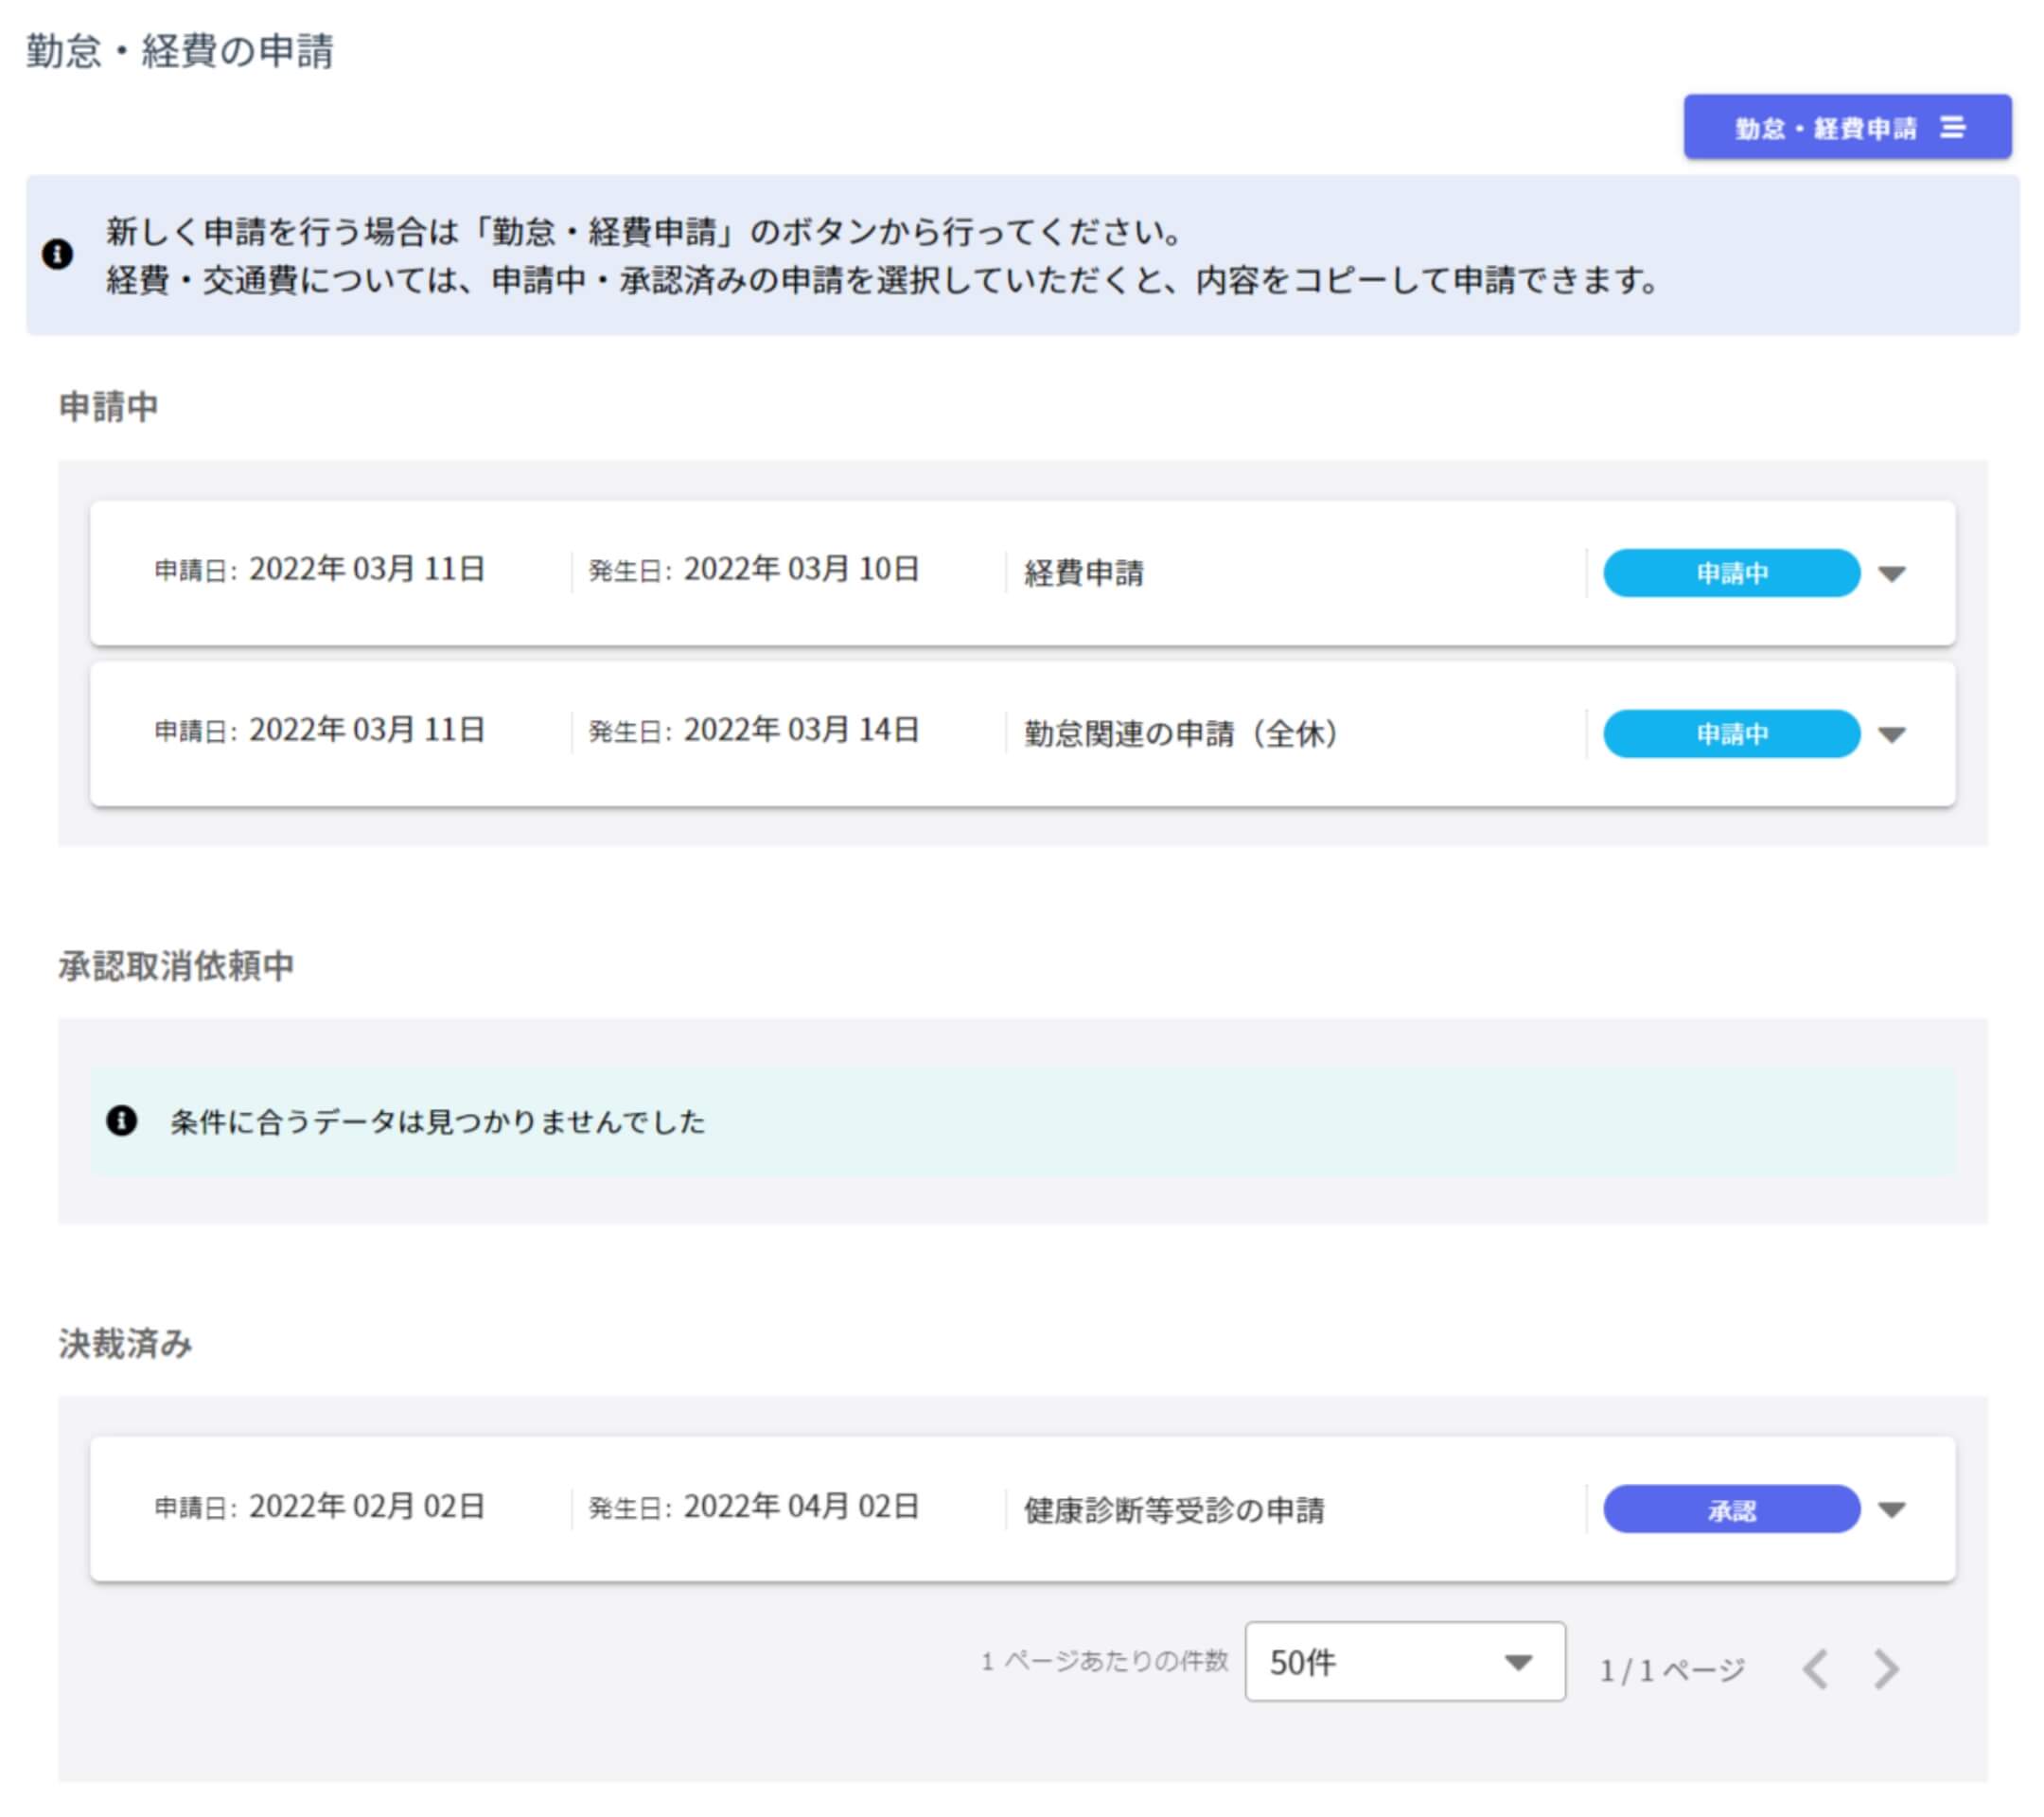Viewport: 2044px width, 1817px height.
Task: Select the 勤怠関連の申請（全休） request card
Action: tap(1180, 734)
